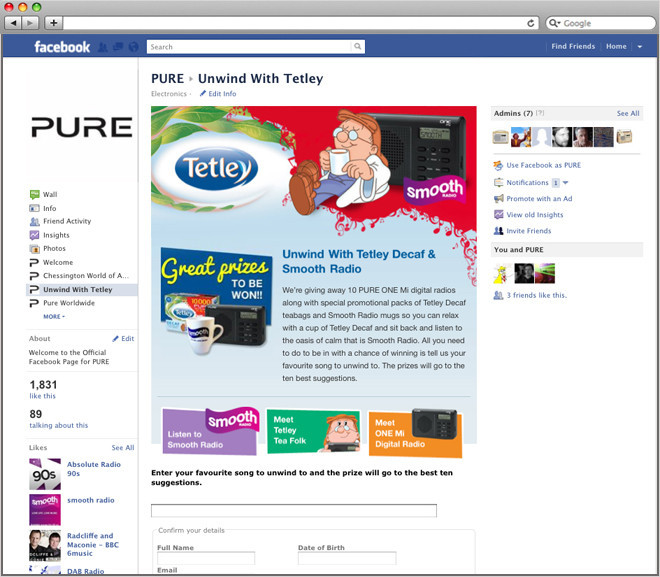660x577 pixels.
Task: Open the account dropdown arrow beside Home
Action: click(639, 47)
